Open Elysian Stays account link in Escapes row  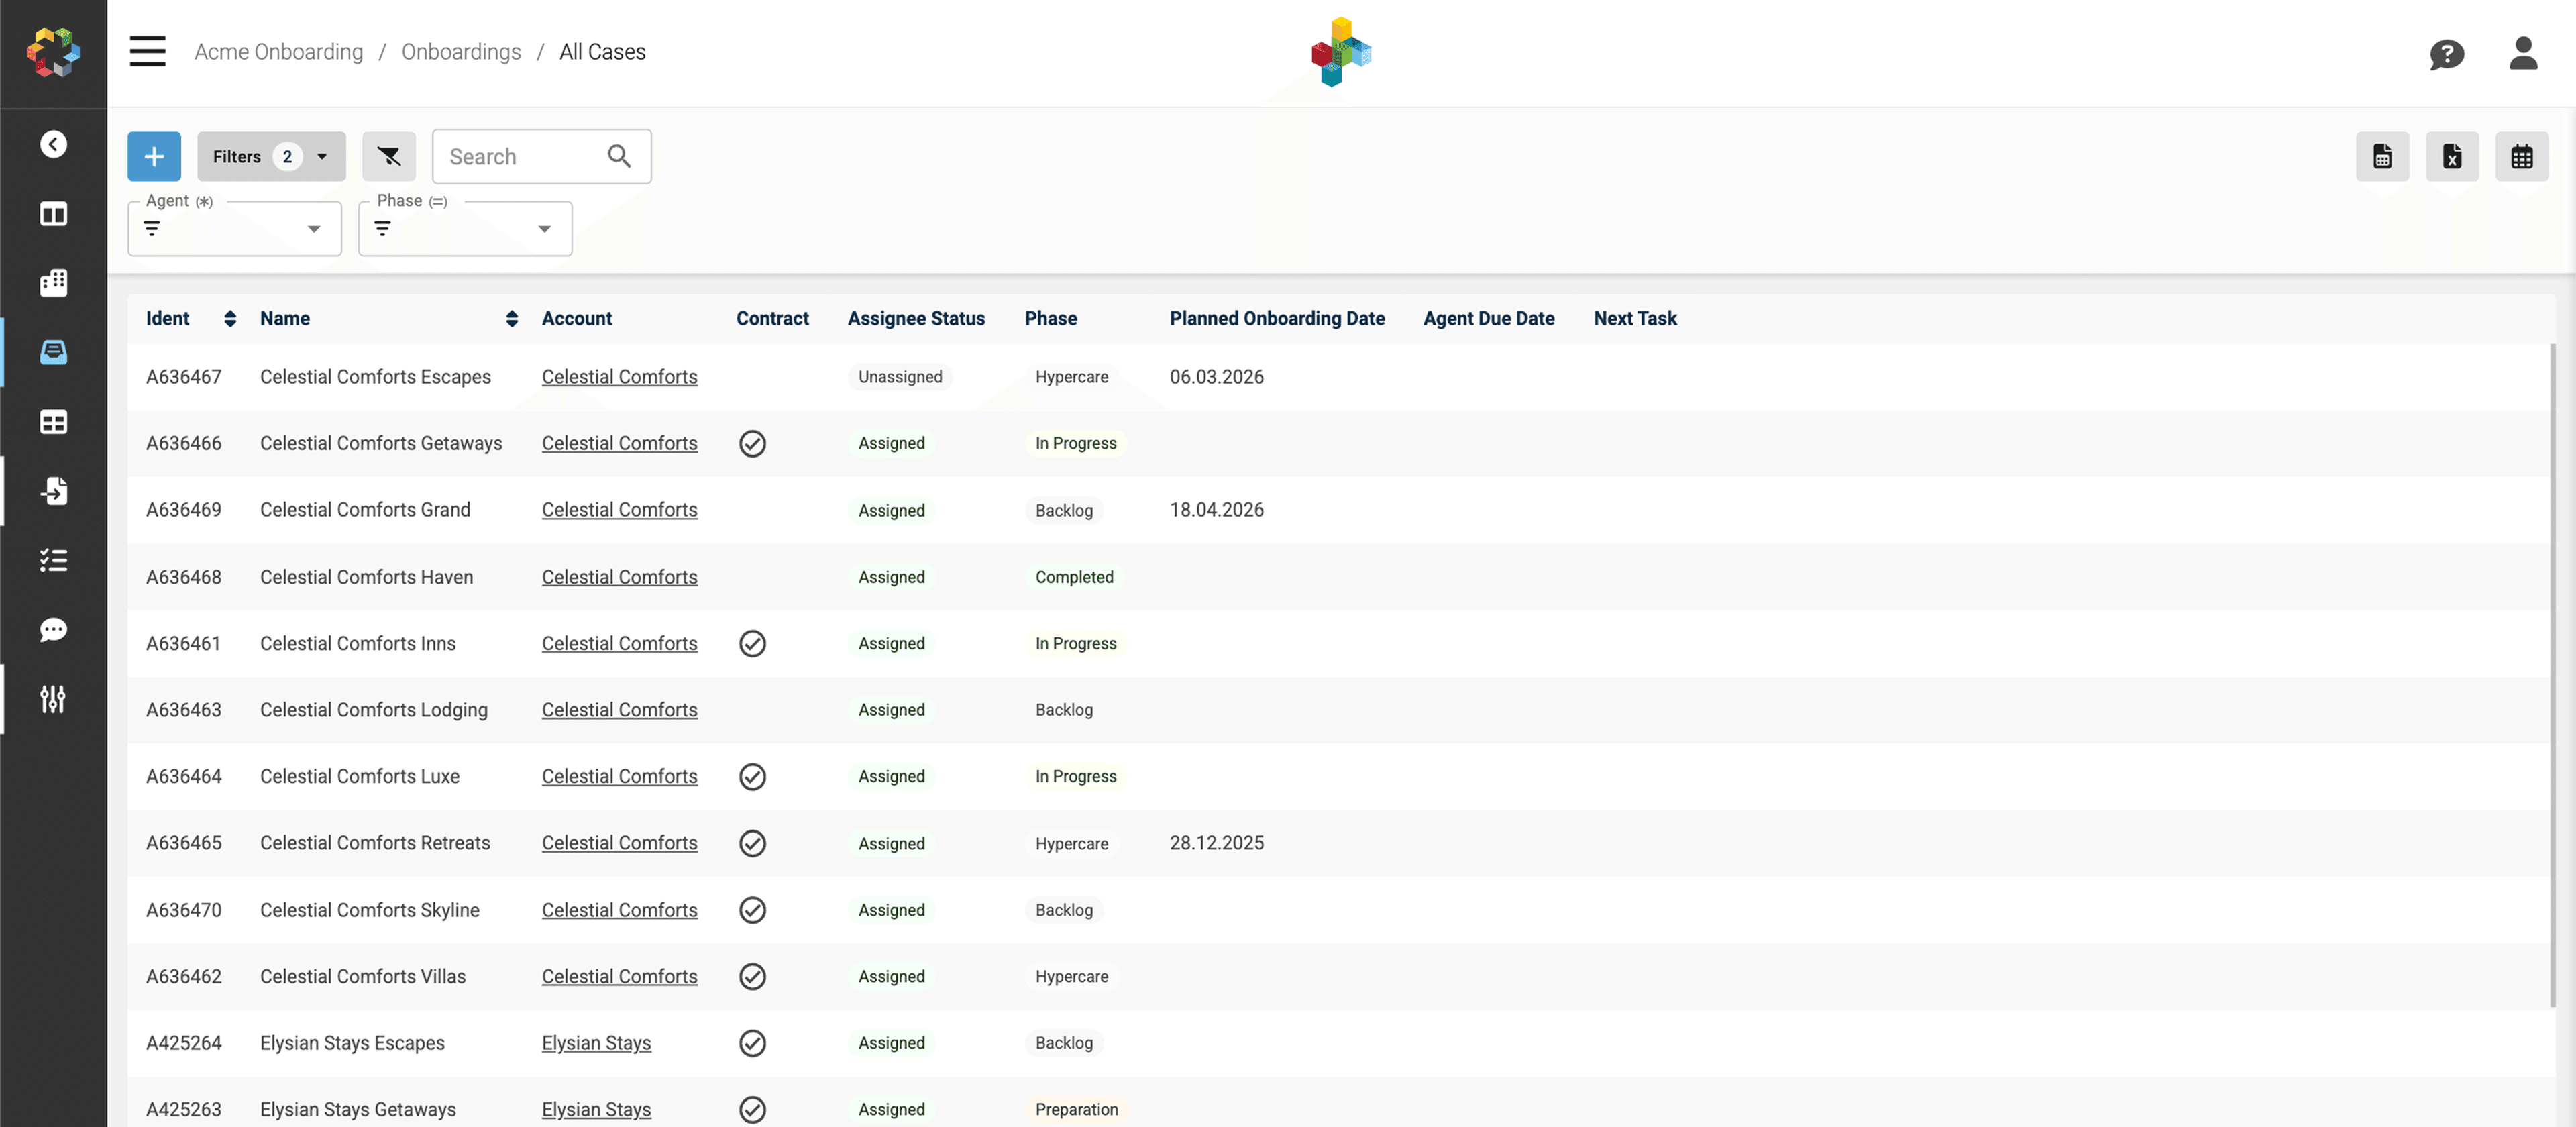[x=596, y=1043]
